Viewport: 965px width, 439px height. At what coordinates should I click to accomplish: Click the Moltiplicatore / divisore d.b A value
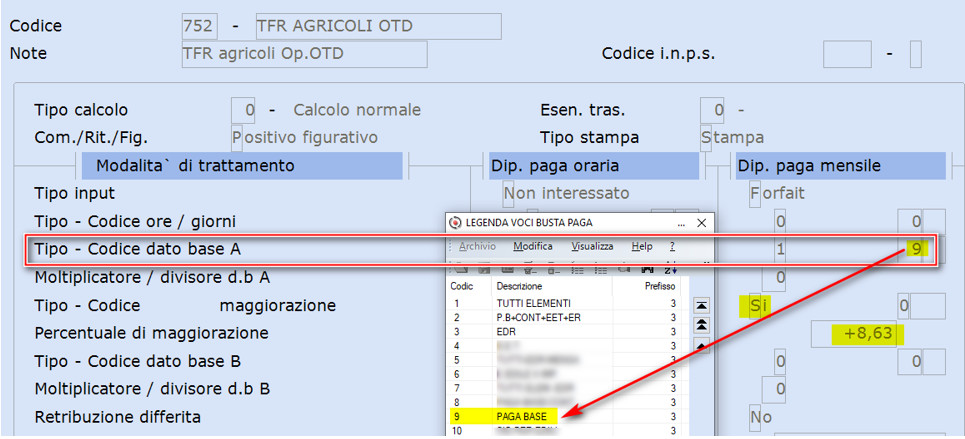click(x=774, y=278)
